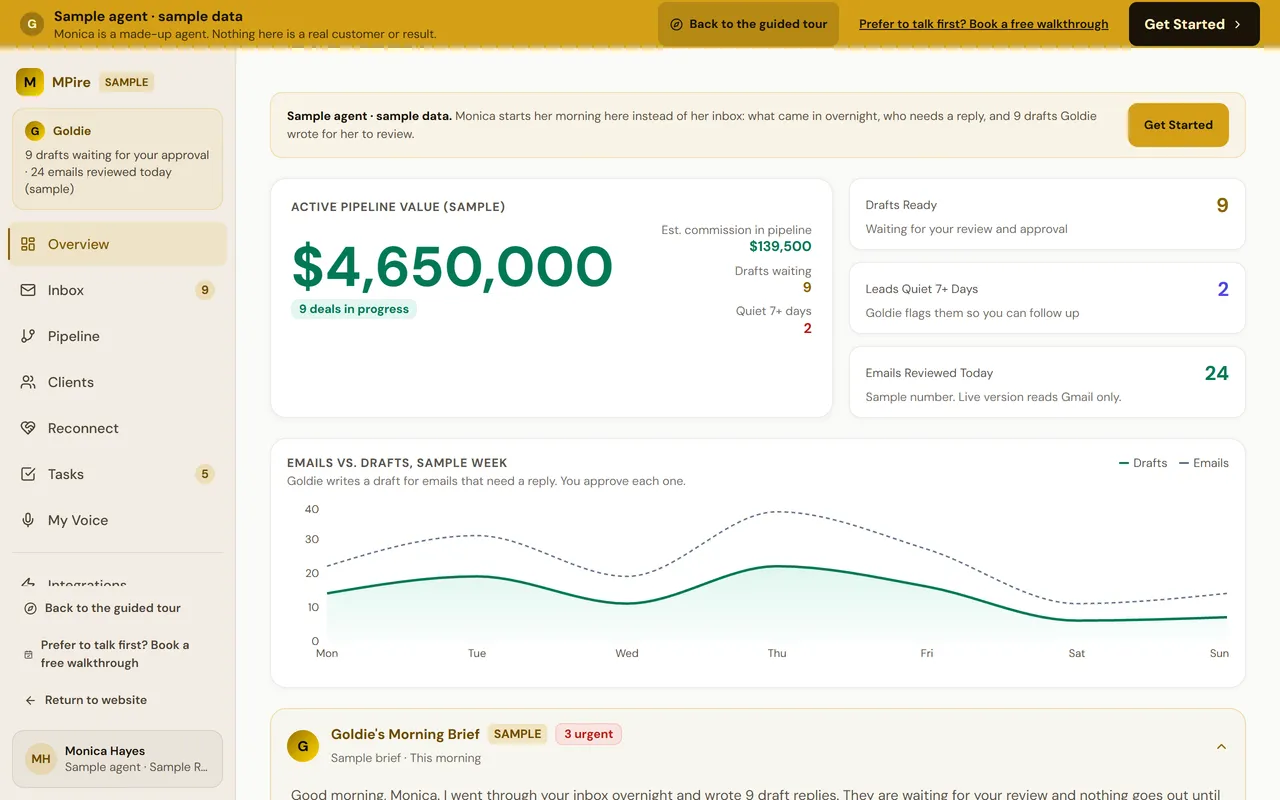Click the G avatar in top sample banner
This screenshot has width=1280, height=800.
click(32, 24)
